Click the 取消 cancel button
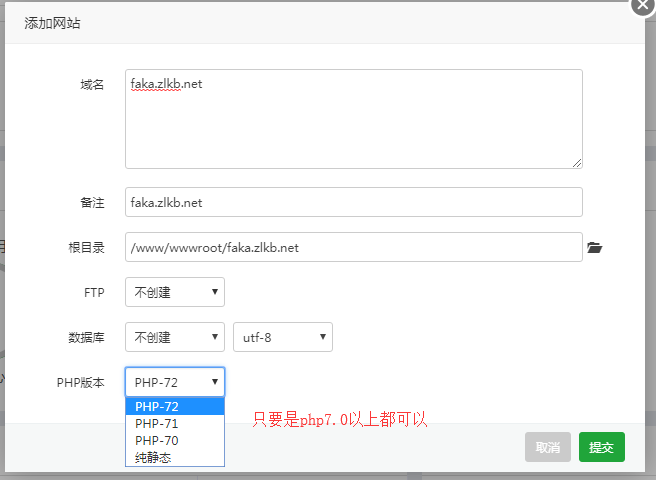Viewport: 656px width, 480px height. (x=548, y=447)
